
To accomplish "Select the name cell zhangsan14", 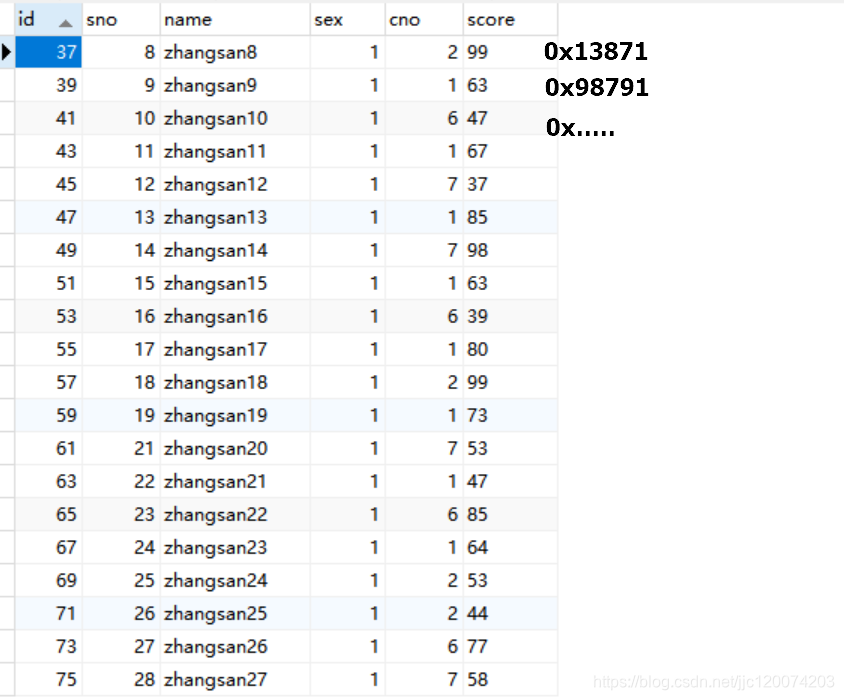I will 235,250.
